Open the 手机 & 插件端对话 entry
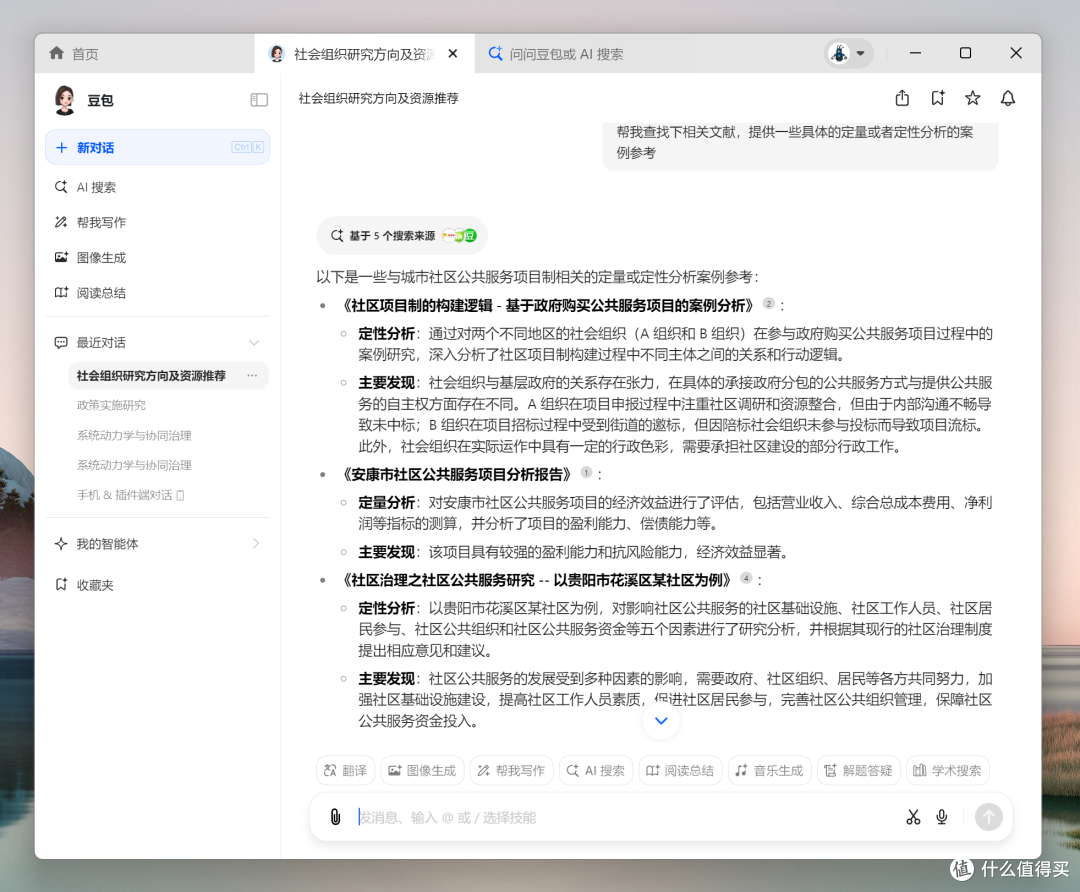This screenshot has height=892, width=1080. coord(131,495)
